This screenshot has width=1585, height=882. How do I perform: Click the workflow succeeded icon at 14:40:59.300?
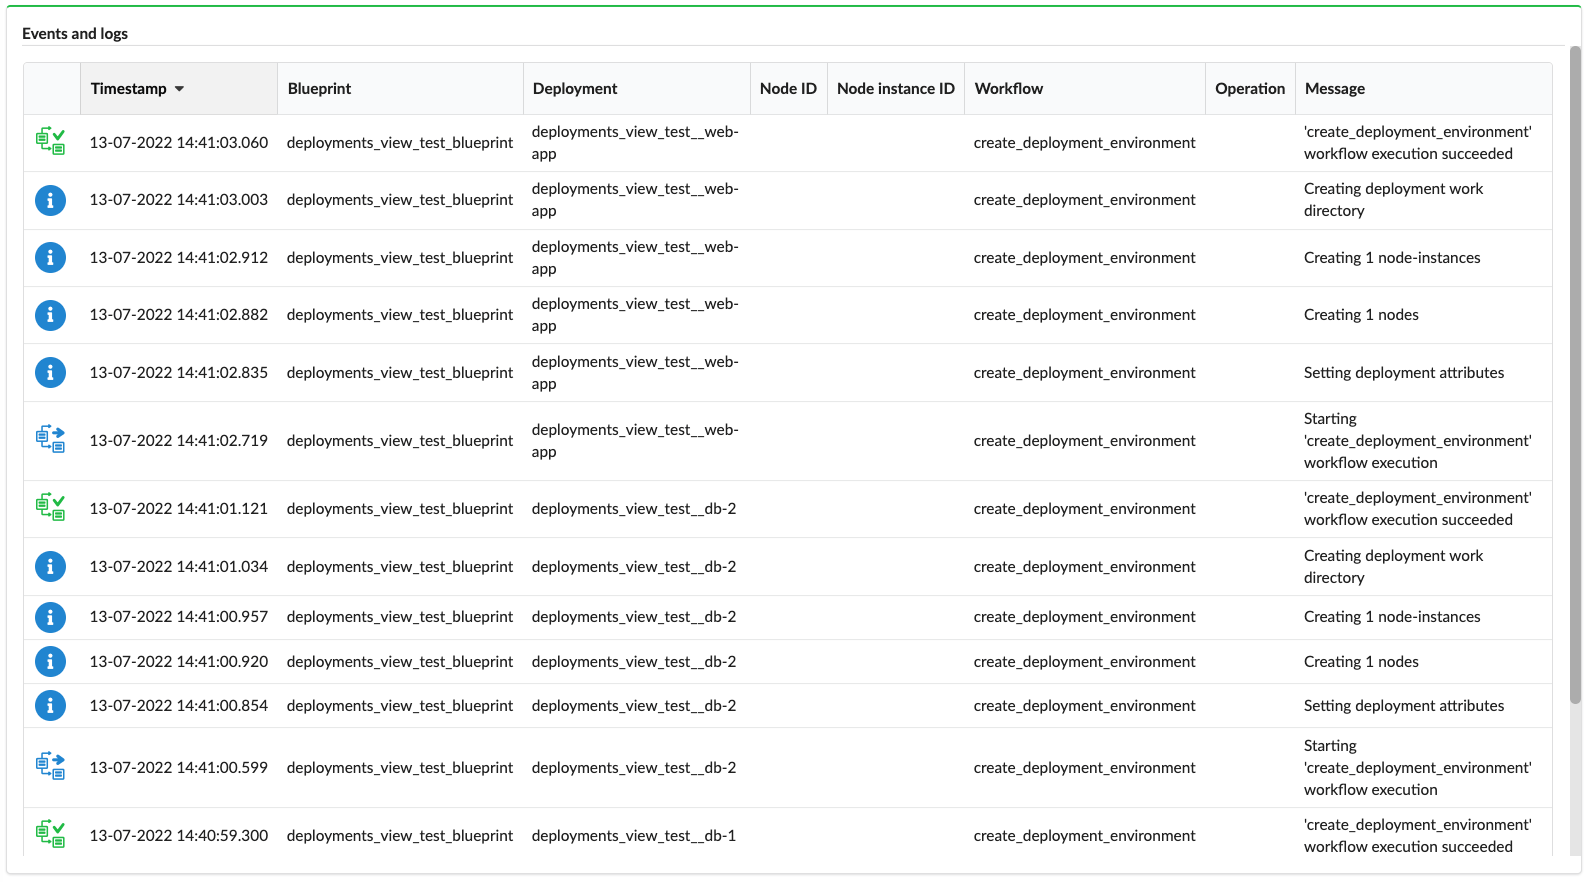tap(50, 834)
